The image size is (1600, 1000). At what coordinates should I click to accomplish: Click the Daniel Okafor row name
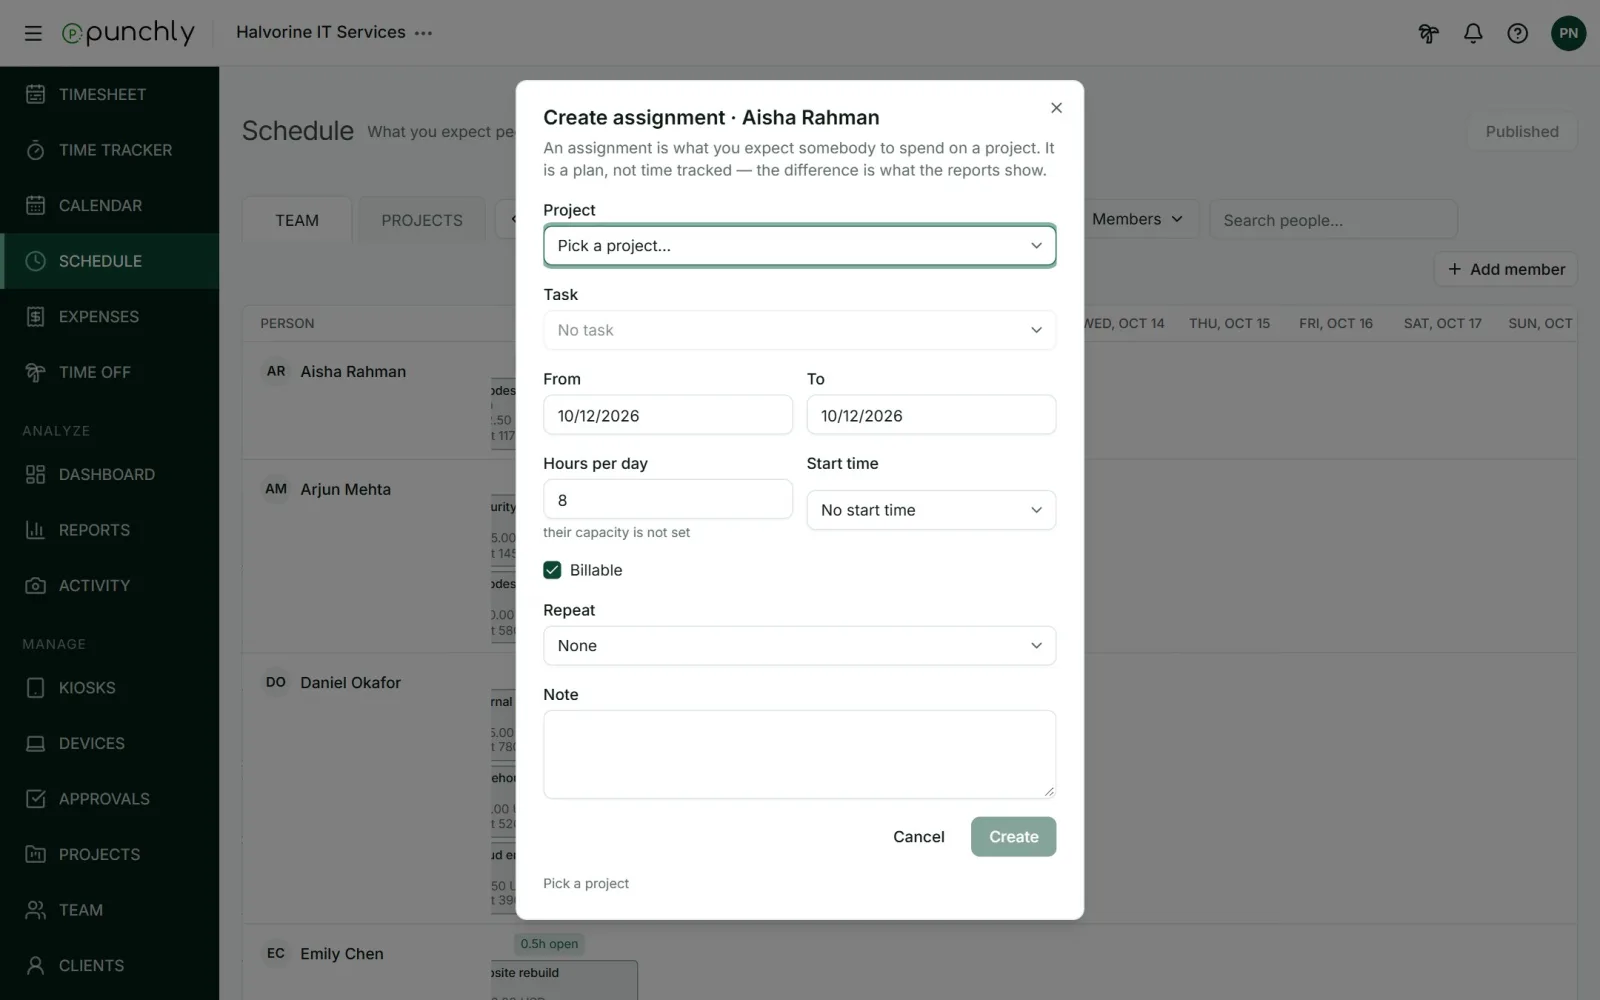point(350,682)
